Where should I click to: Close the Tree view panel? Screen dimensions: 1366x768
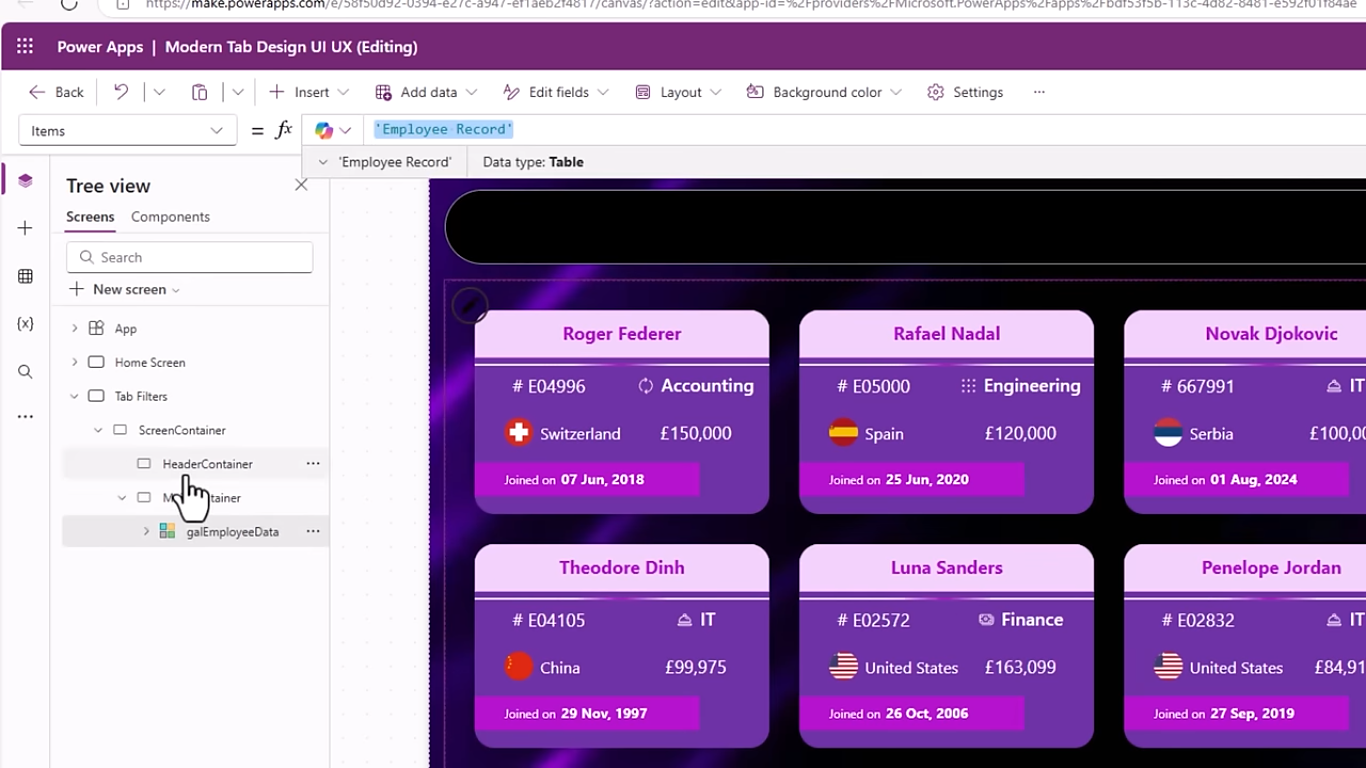pyautogui.click(x=301, y=185)
